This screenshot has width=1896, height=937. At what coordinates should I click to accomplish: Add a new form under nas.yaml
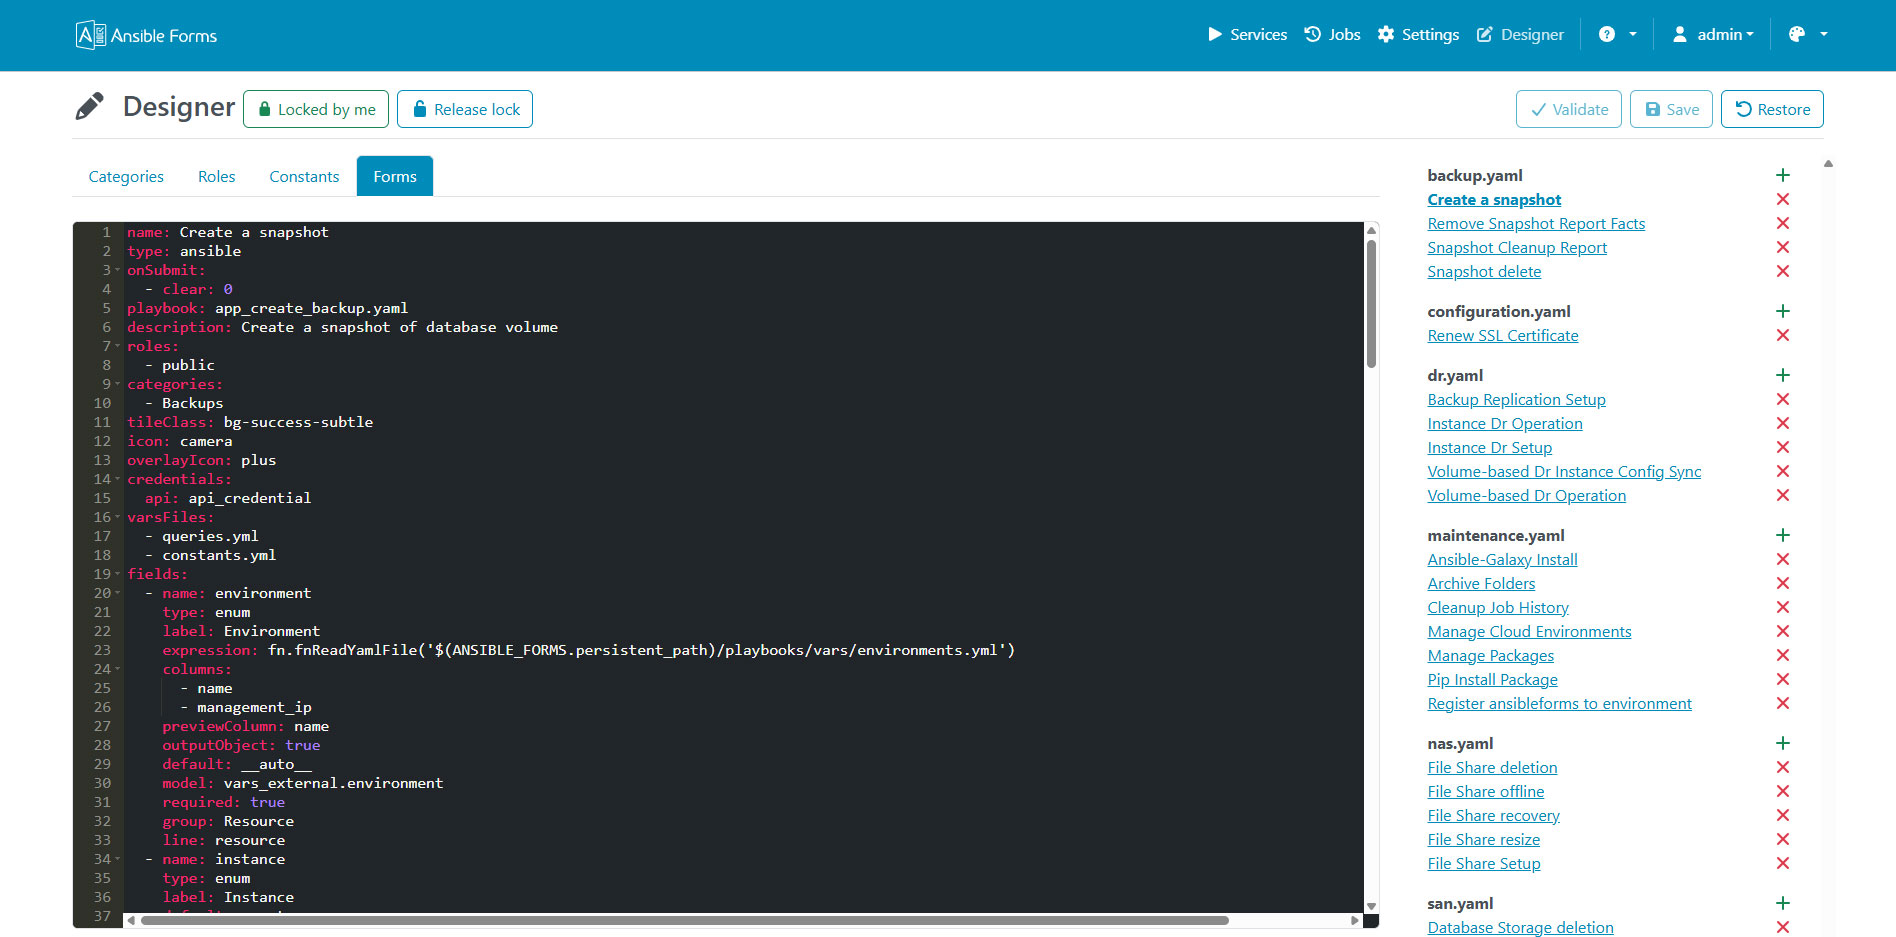click(1783, 743)
